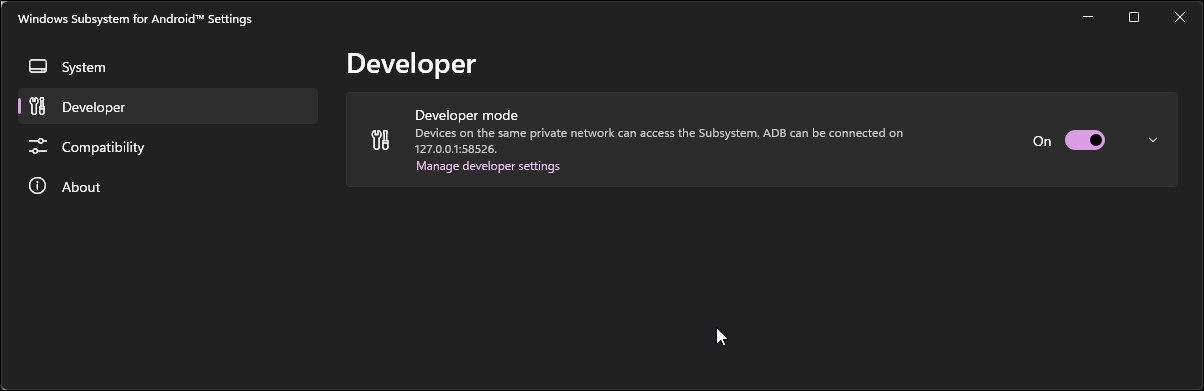This screenshot has height=391, width=1204.
Task: Open the System page in sidebar
Action: [x=168, y=67]
